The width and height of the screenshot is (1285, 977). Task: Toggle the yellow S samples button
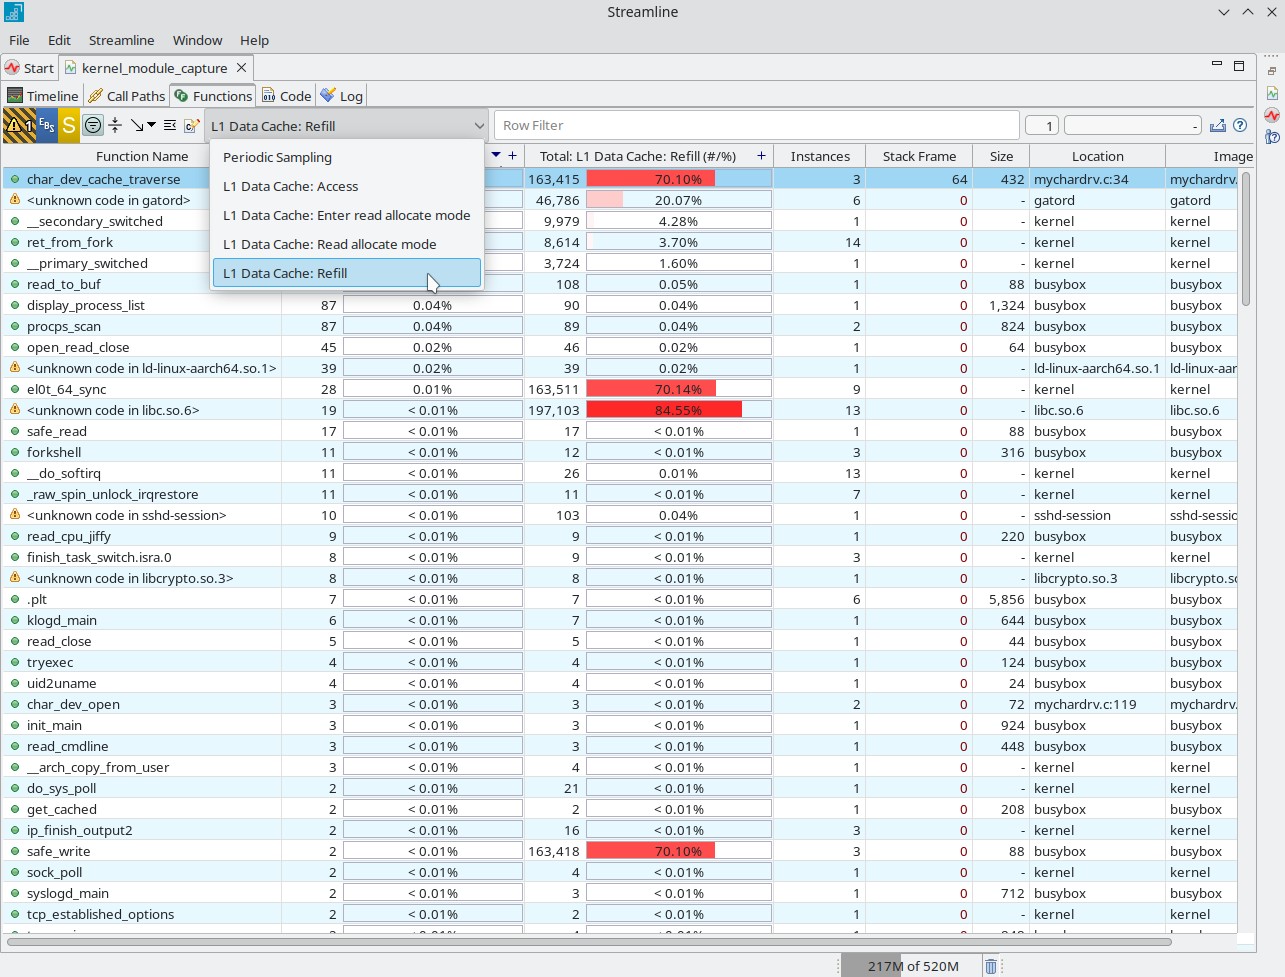[68, 125]
